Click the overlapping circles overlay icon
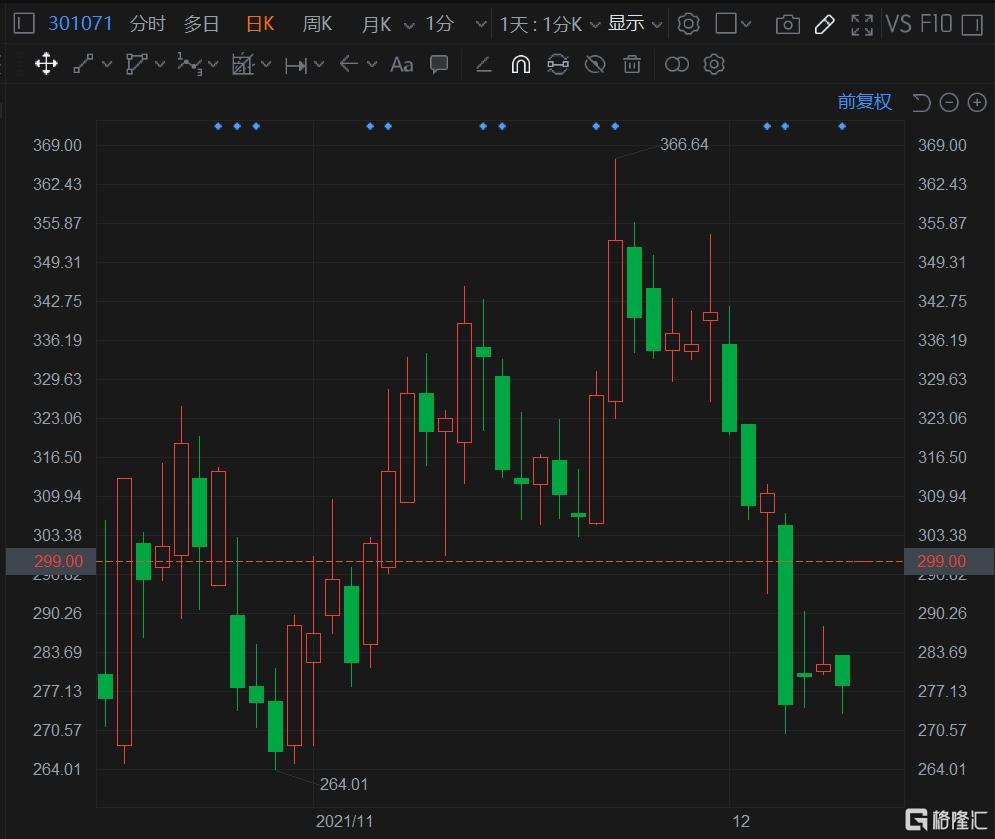Image resolution: width=995 pixels, height=839 pixels. pyautogui.click(x=676, y=64)
